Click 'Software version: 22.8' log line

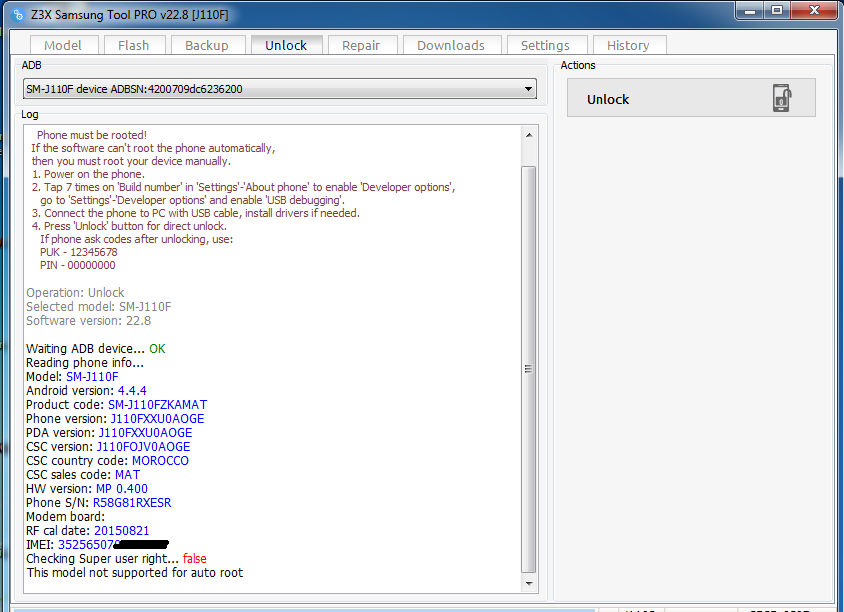tap(89, 321)
